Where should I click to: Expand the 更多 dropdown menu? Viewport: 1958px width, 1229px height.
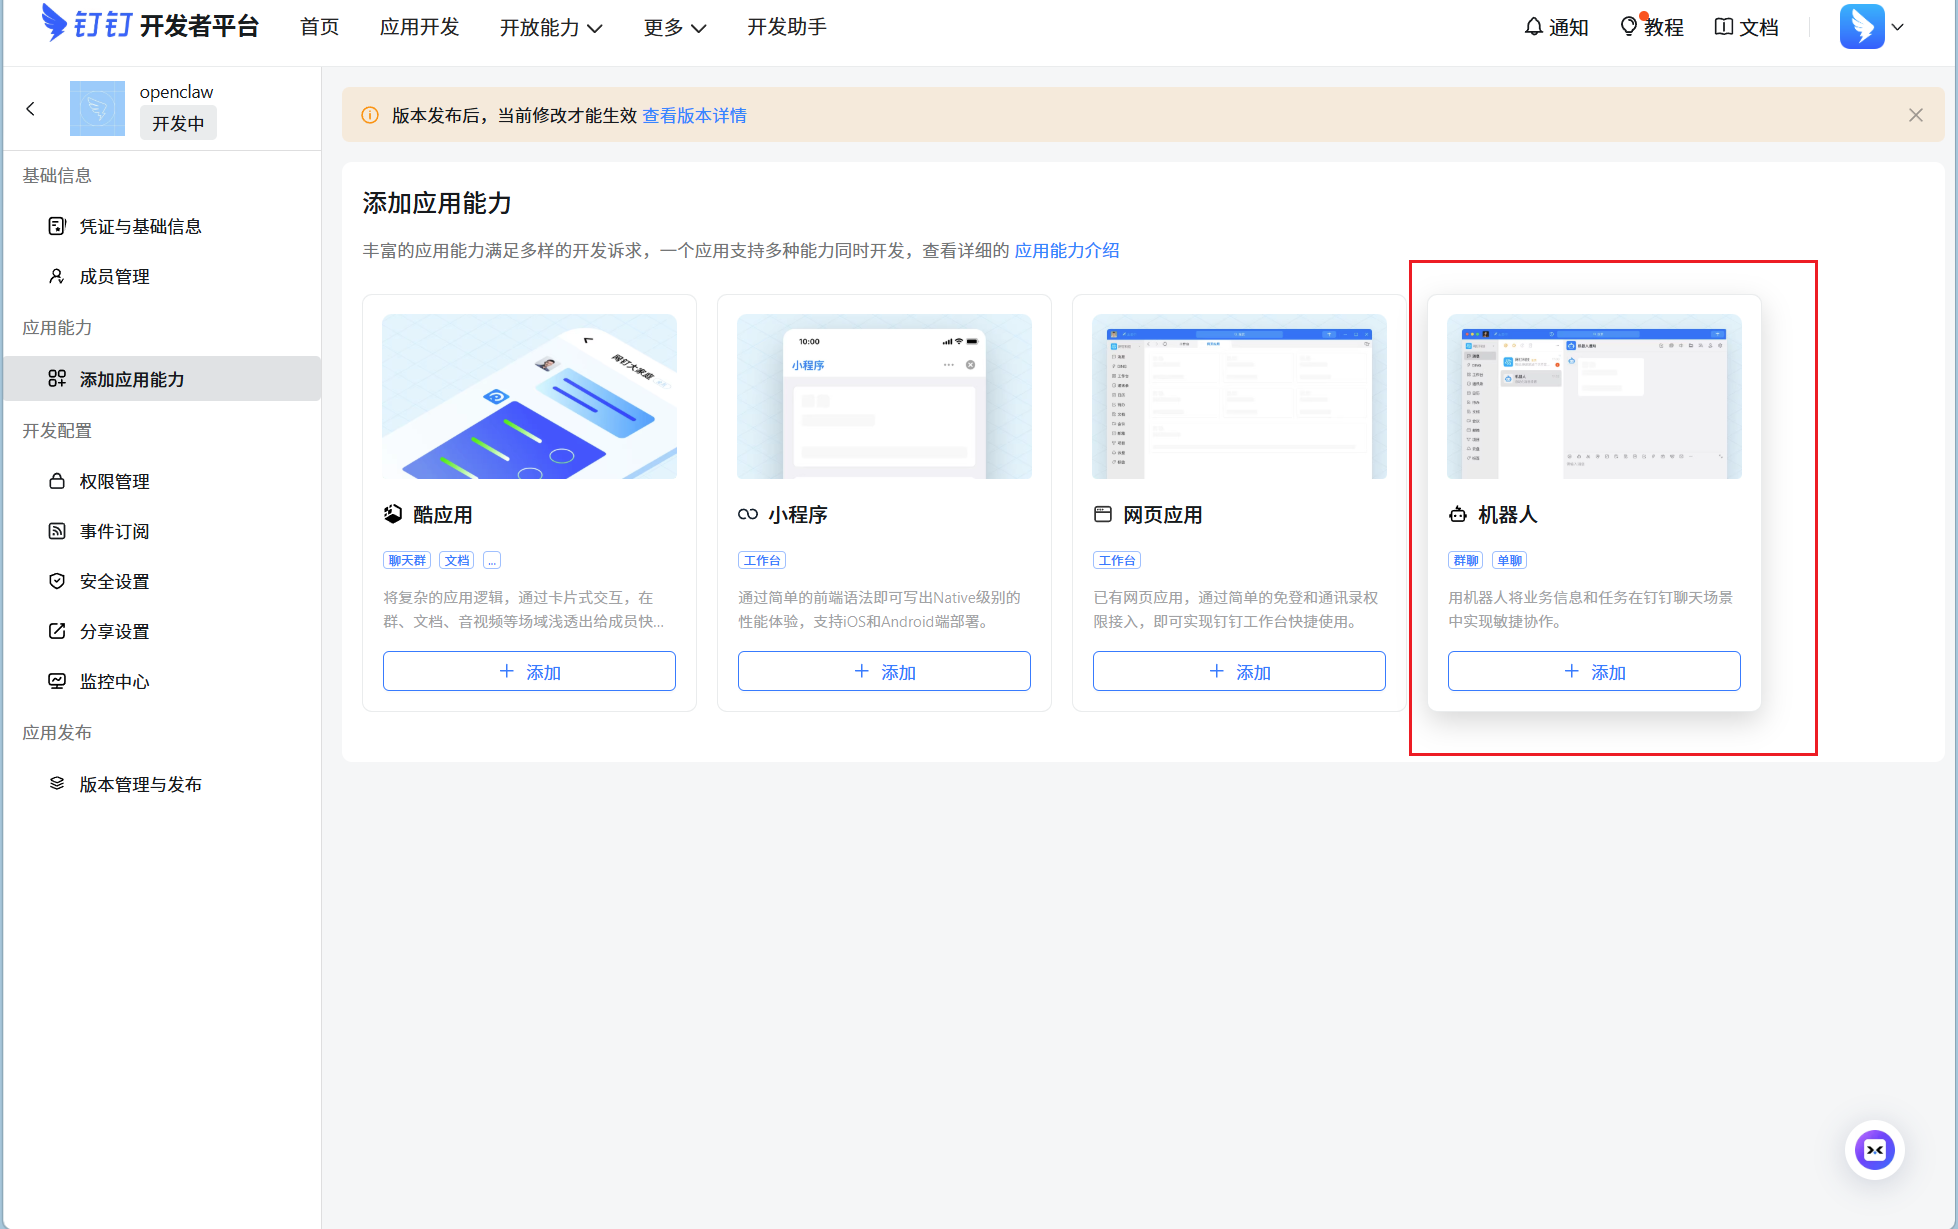(x=674, y=27)
